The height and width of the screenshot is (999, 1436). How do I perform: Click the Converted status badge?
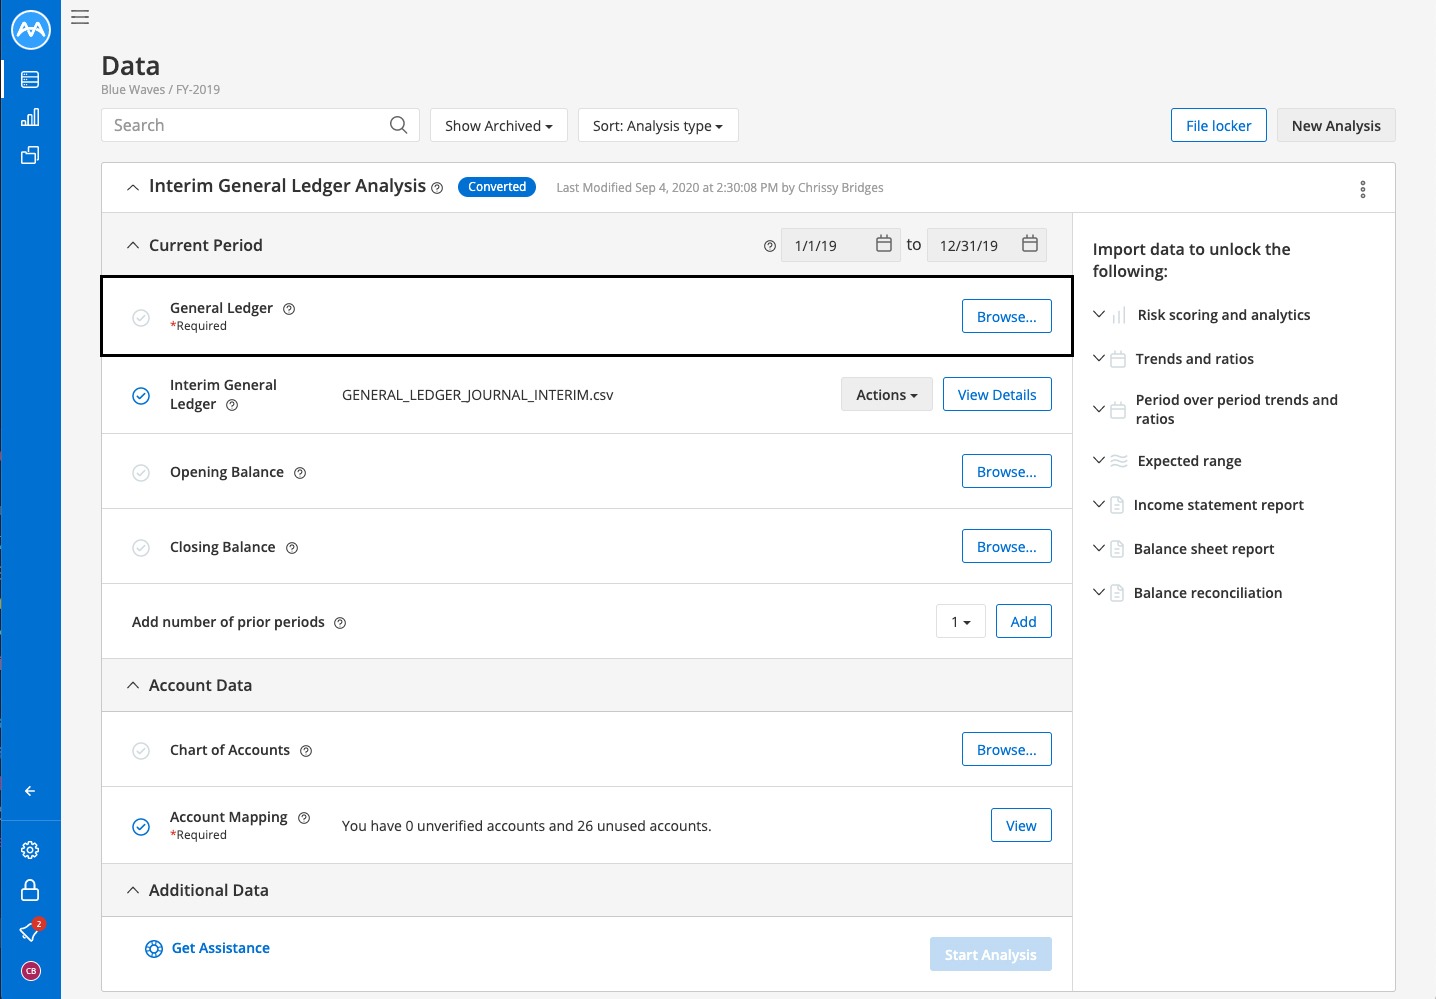(497, 187)
